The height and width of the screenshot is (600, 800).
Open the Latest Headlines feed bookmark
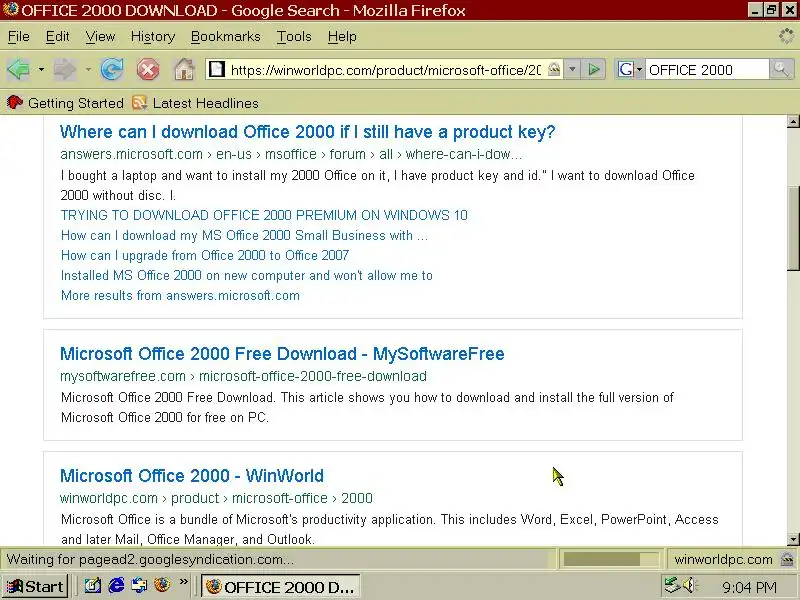coord(195,103)
